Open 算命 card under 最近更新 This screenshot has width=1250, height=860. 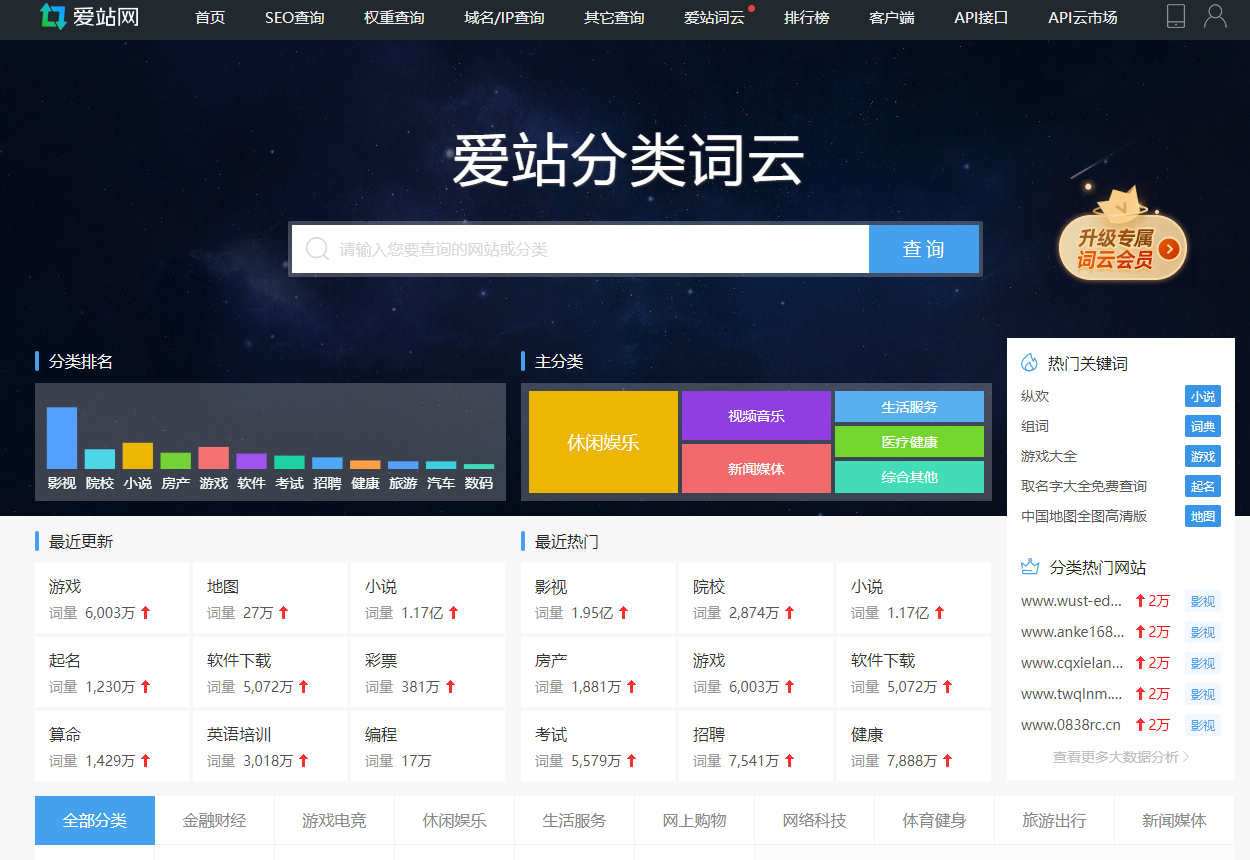[112, 746]
